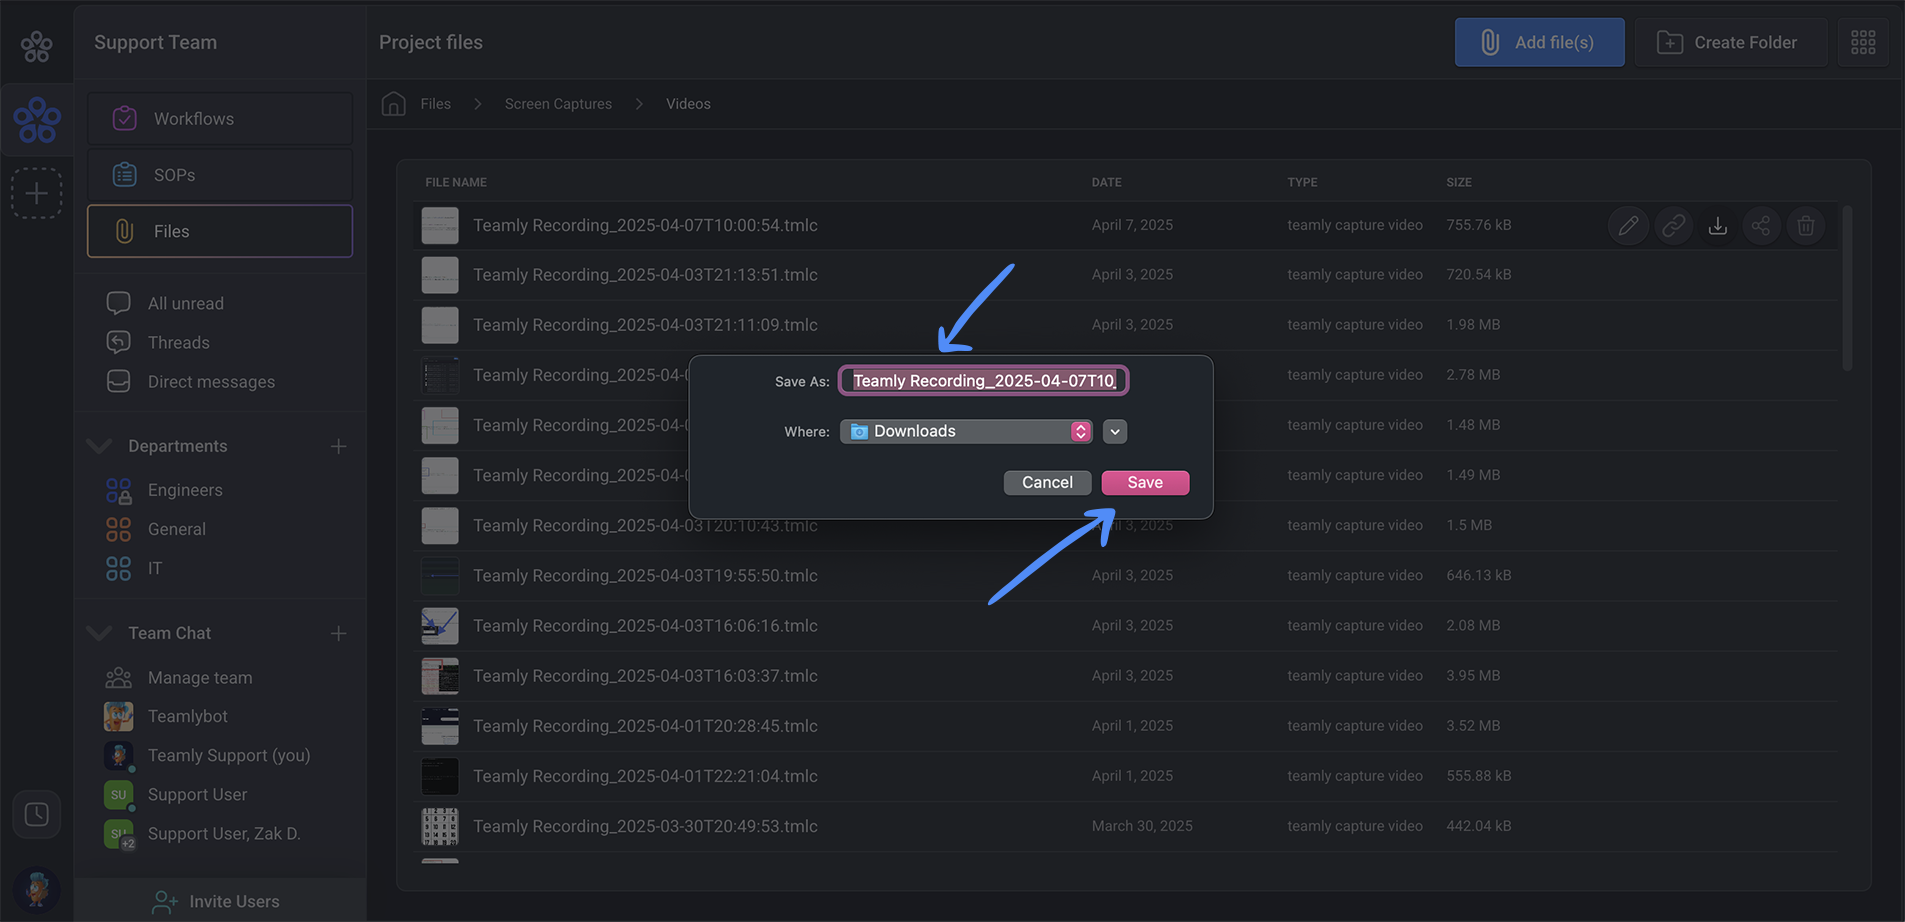Click the March 30, 2025 date cell

tap(1142, 826)
